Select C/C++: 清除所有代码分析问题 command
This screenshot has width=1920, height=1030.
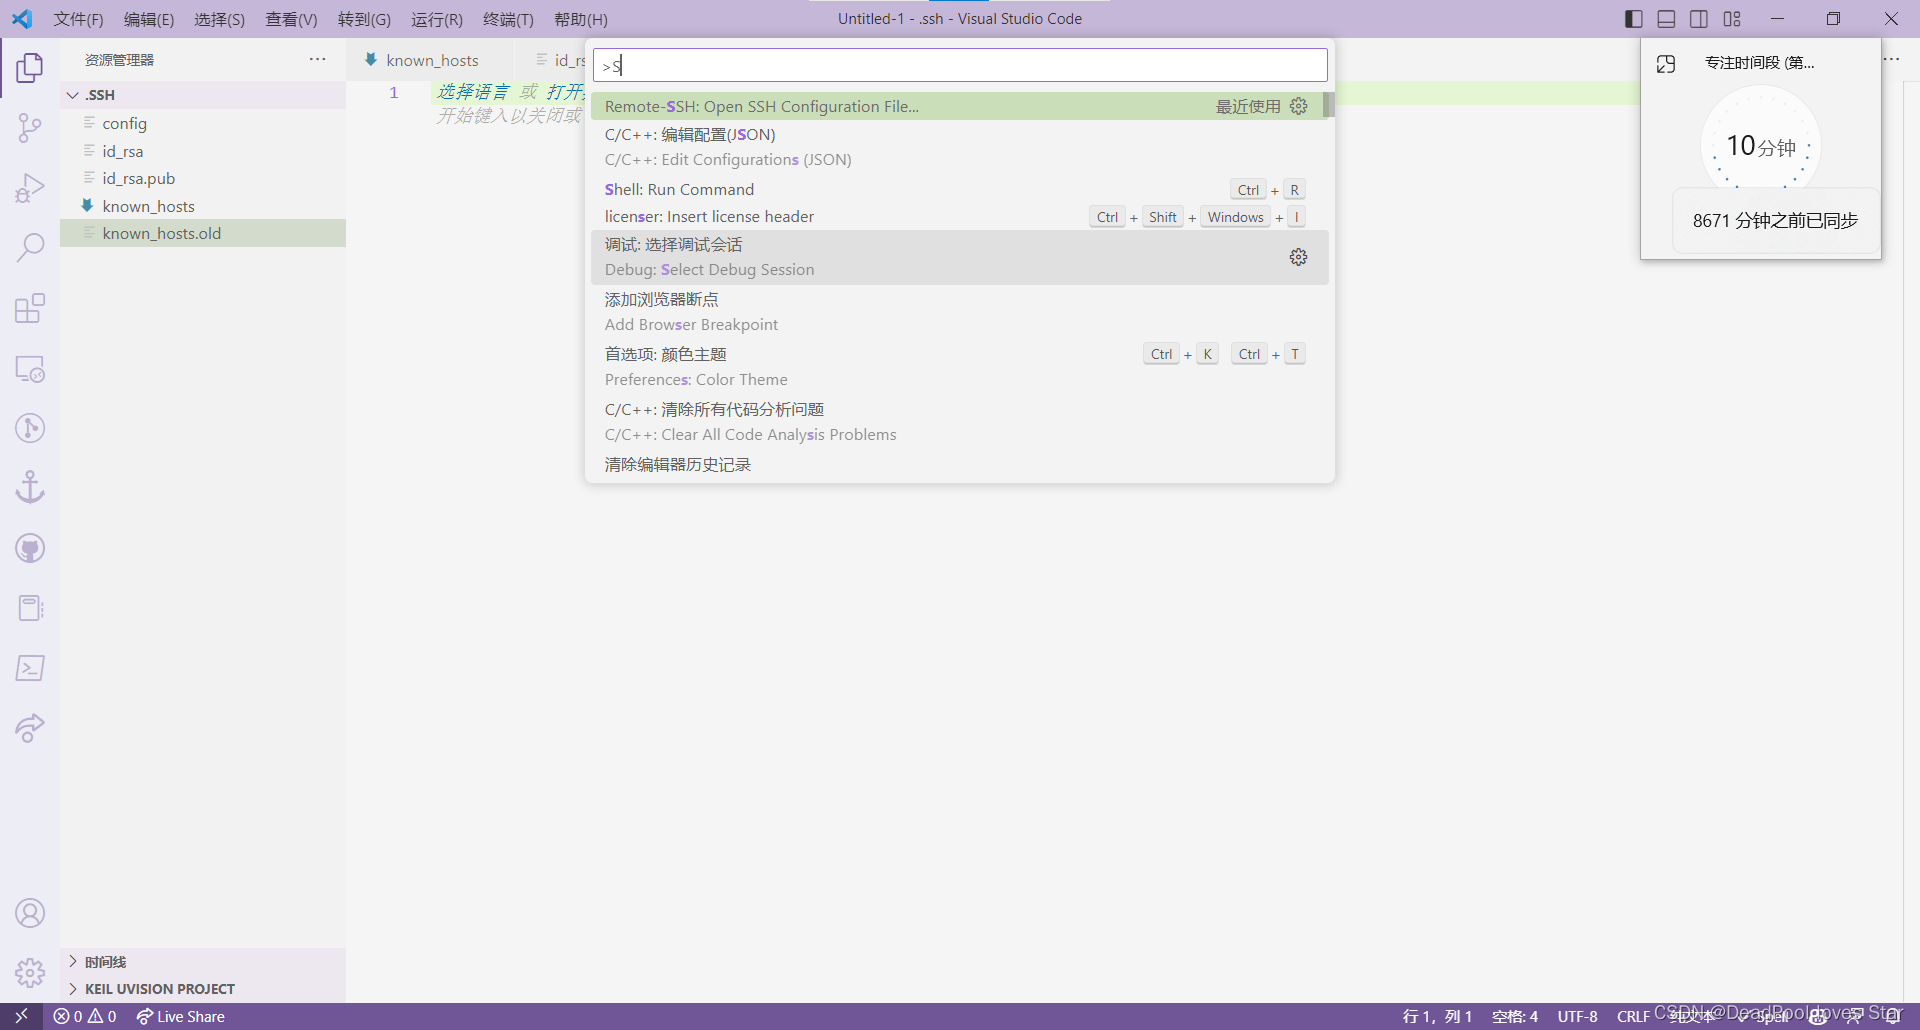click(x=960, y=422)
